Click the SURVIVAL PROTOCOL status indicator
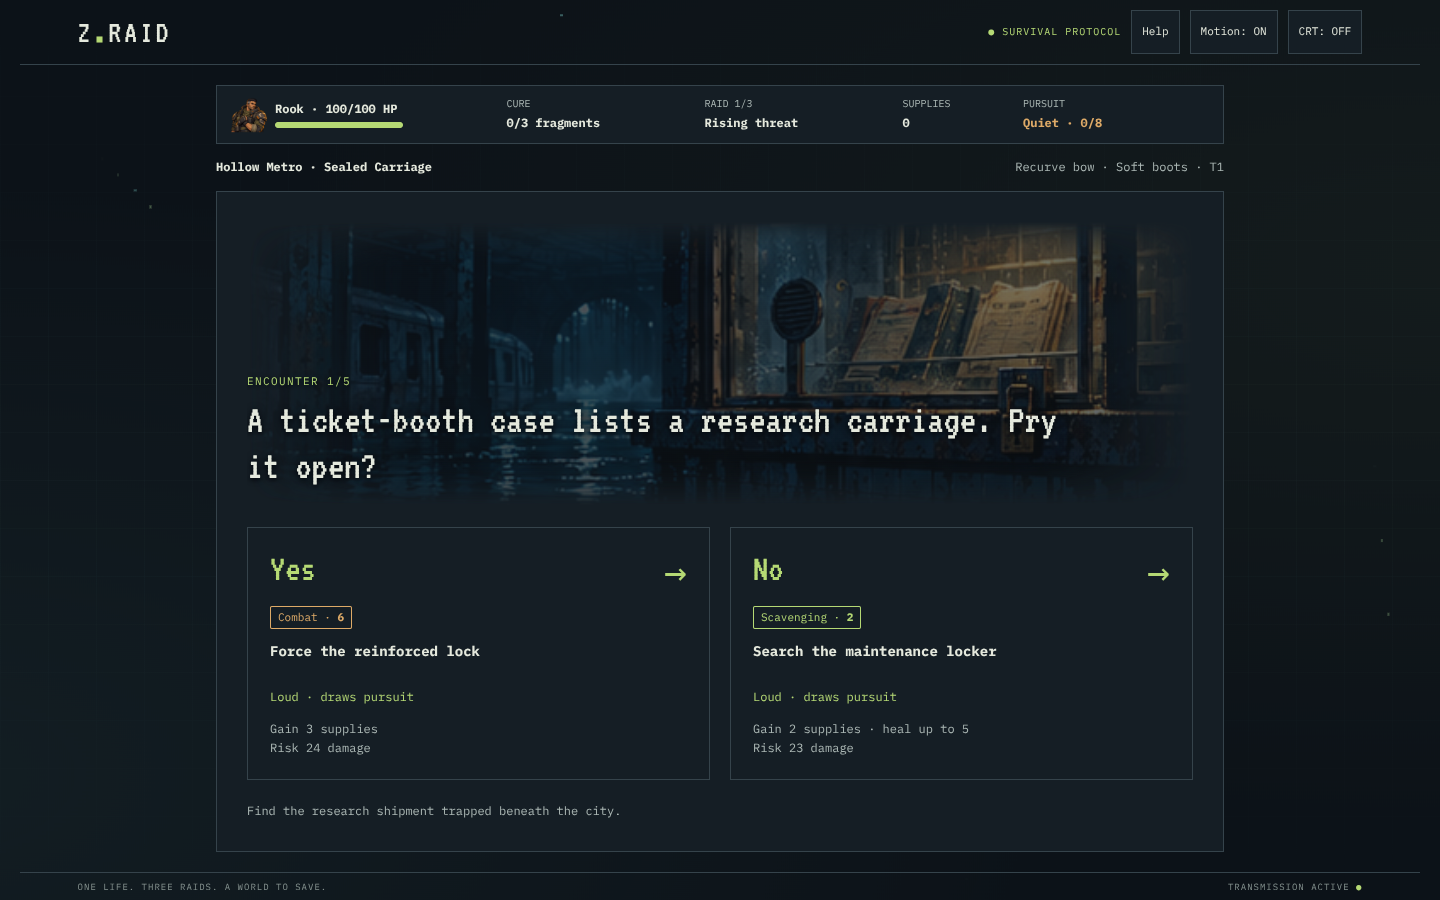This screenshot has width=1440, height=900. (x=1054, y=32)
